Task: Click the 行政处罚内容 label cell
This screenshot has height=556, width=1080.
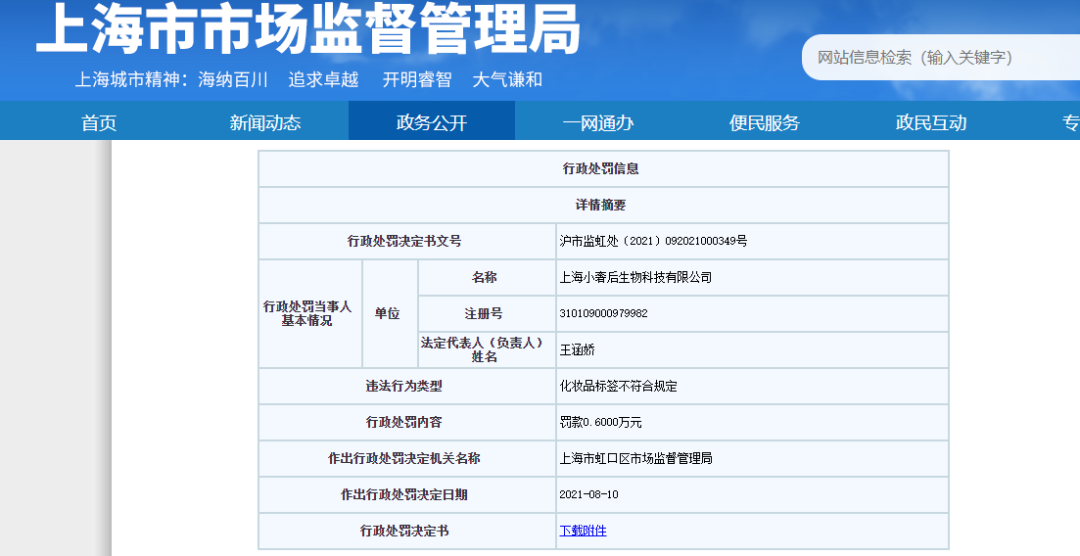Action: click(x=407, y=422)
